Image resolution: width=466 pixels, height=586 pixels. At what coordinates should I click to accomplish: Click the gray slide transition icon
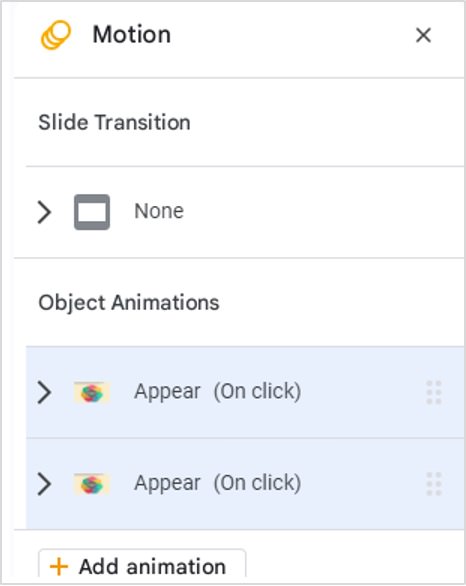click(92, 212)
